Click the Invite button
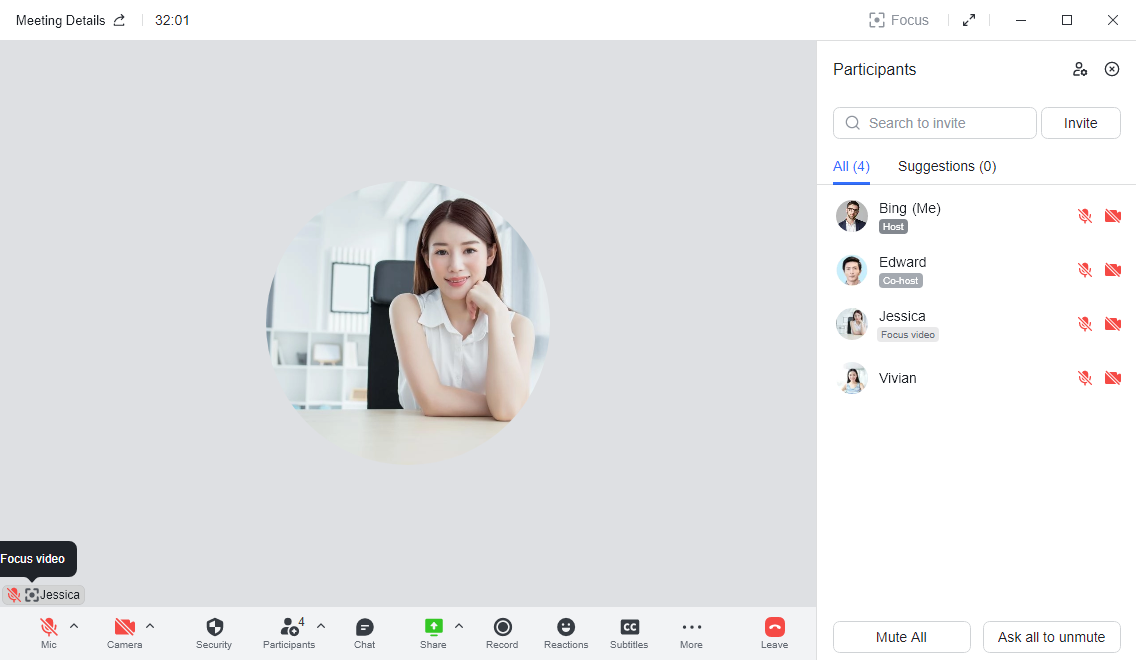The width and height of the screenshot is (1136, 660). click(1080, 122)
